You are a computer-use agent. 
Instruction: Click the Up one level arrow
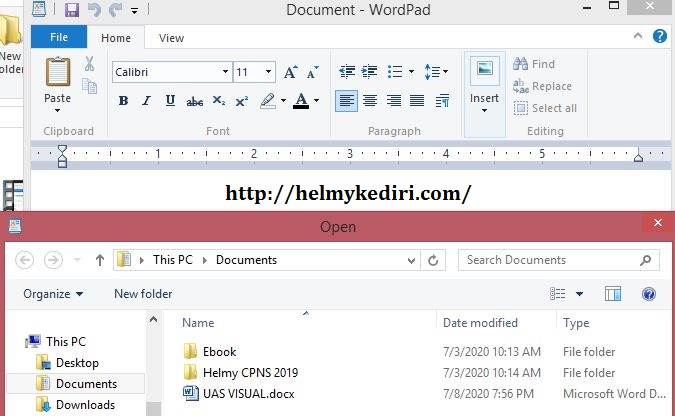click(x=100, y=260)
